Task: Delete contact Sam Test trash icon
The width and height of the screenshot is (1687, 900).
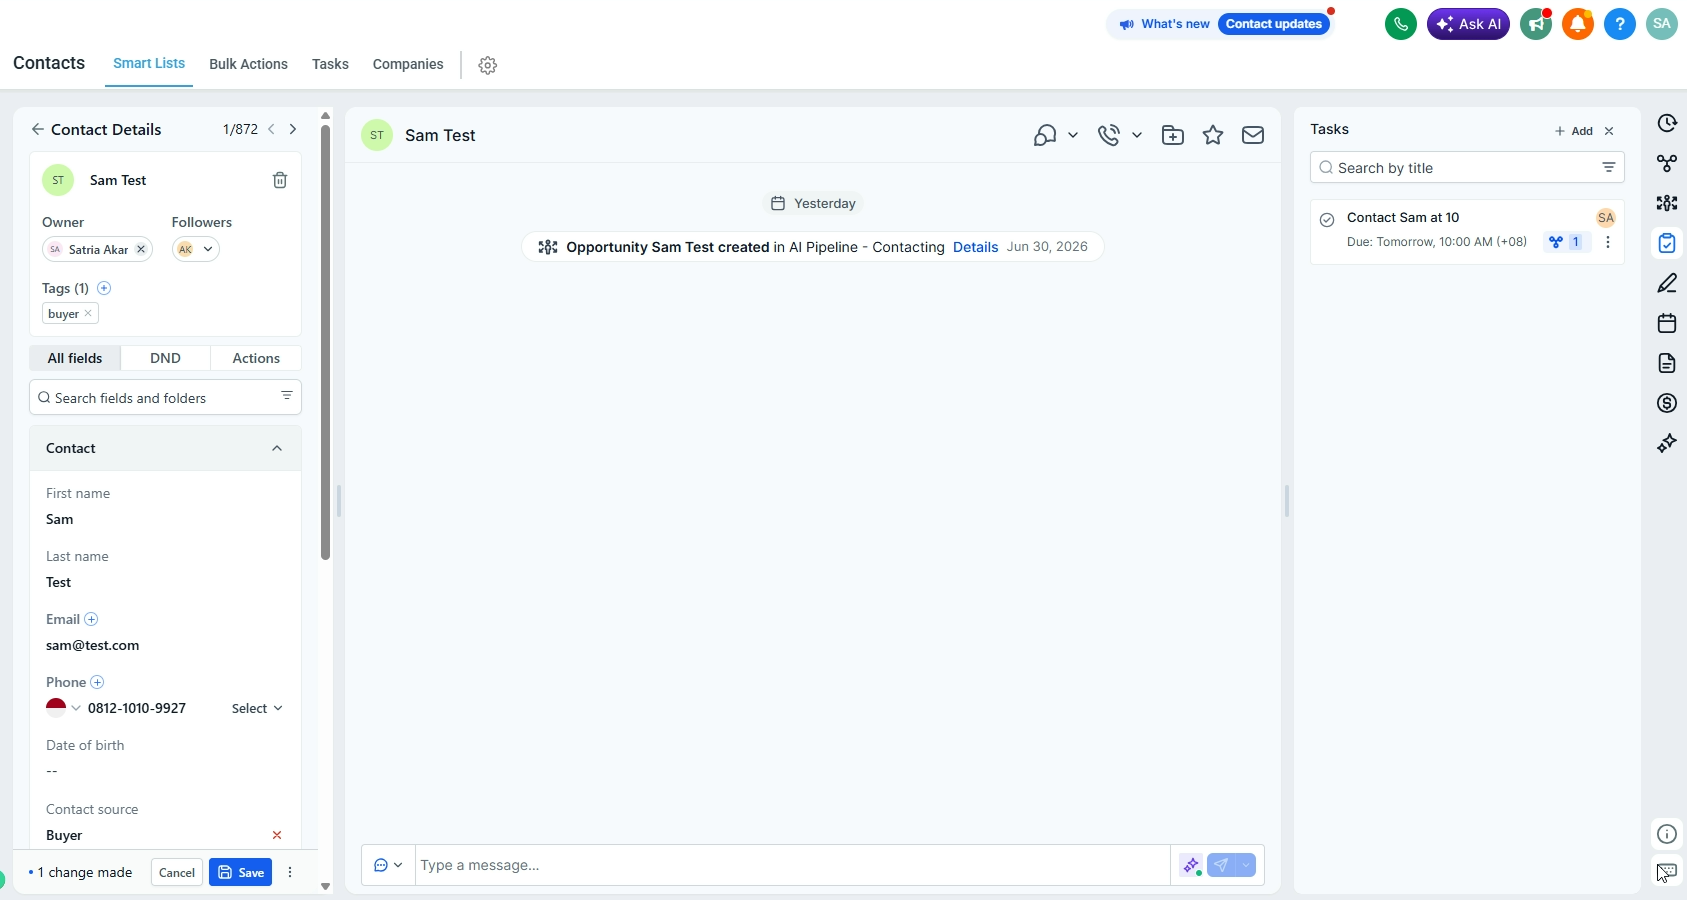Action: 280,180
